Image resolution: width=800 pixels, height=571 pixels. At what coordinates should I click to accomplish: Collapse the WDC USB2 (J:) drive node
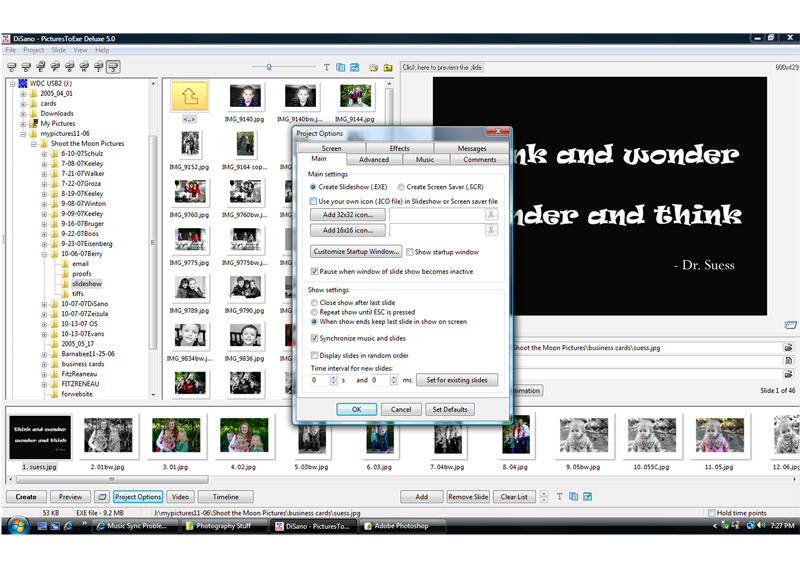11,83
